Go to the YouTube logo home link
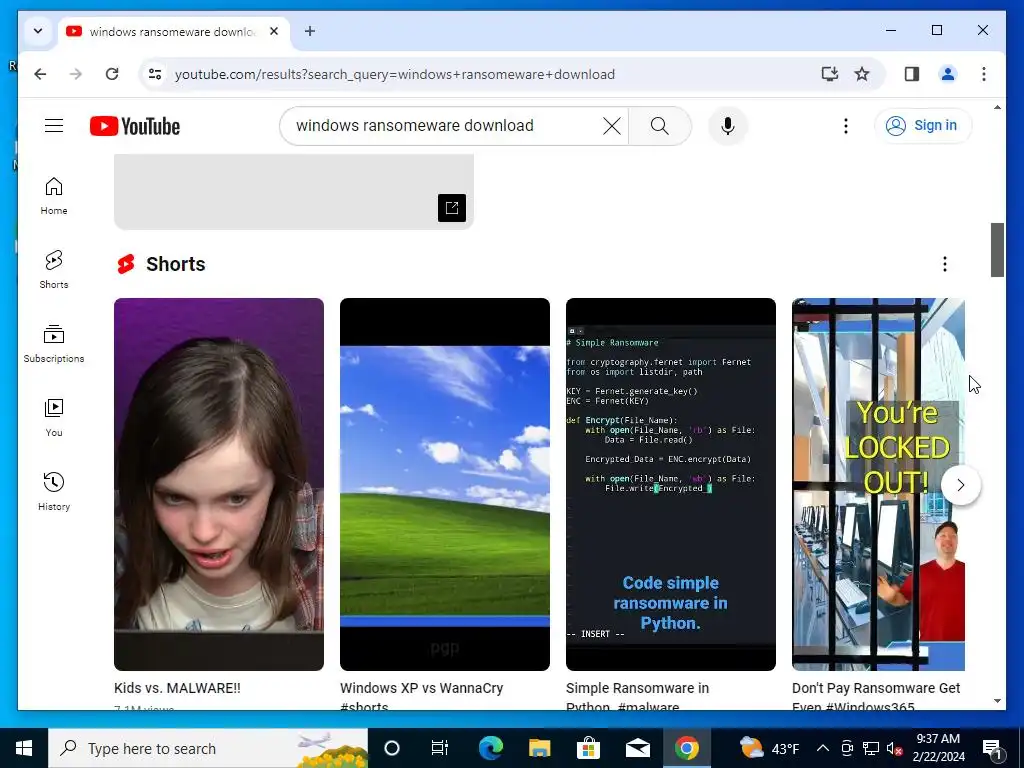1024x768 pixels. (x=135, y=126)
